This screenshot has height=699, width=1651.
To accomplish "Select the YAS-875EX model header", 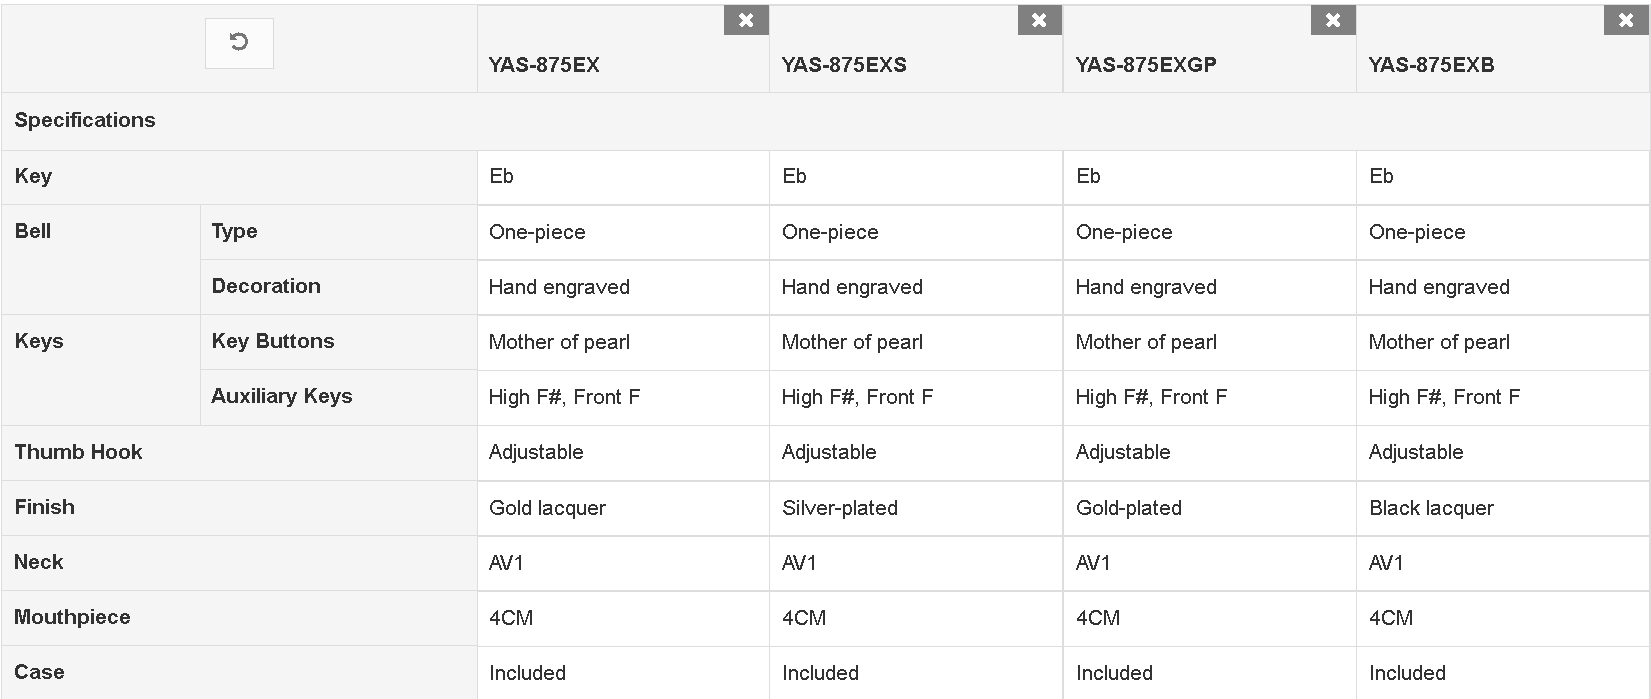I will [x=544, y=65].
